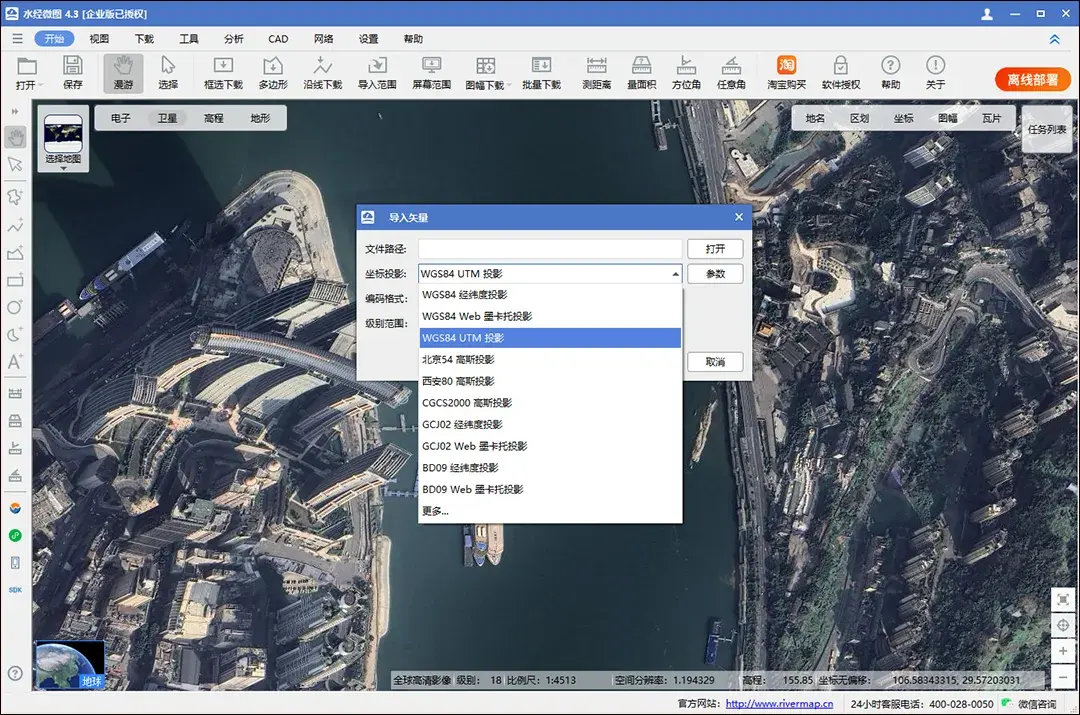
Task: Pick 更多... in the projection list
Action: point(436,511)
